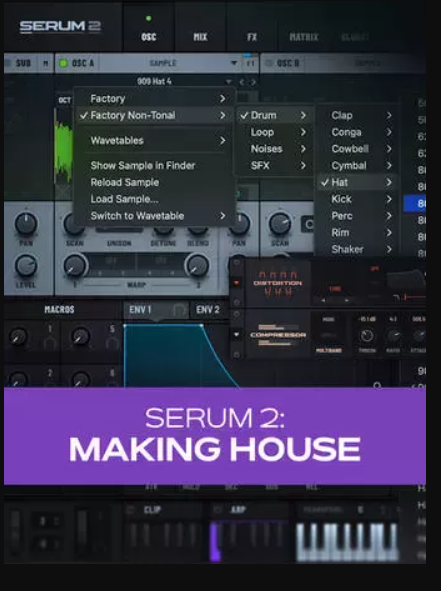Viewport: 441px width, 591px height.
Task: Click the right WARP knob
Action: click(x=197, y=265)
